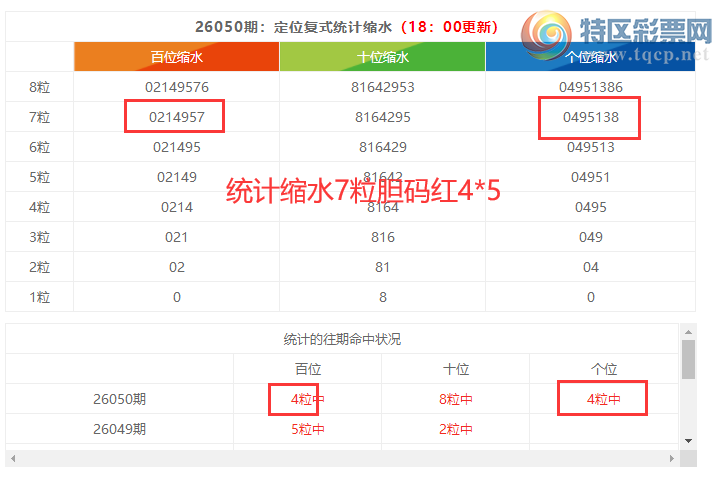The width and height of the screenshot is (722, 497).
Task: Click horizontal scrollbar left arrow
Action: [x=13, y=458]
